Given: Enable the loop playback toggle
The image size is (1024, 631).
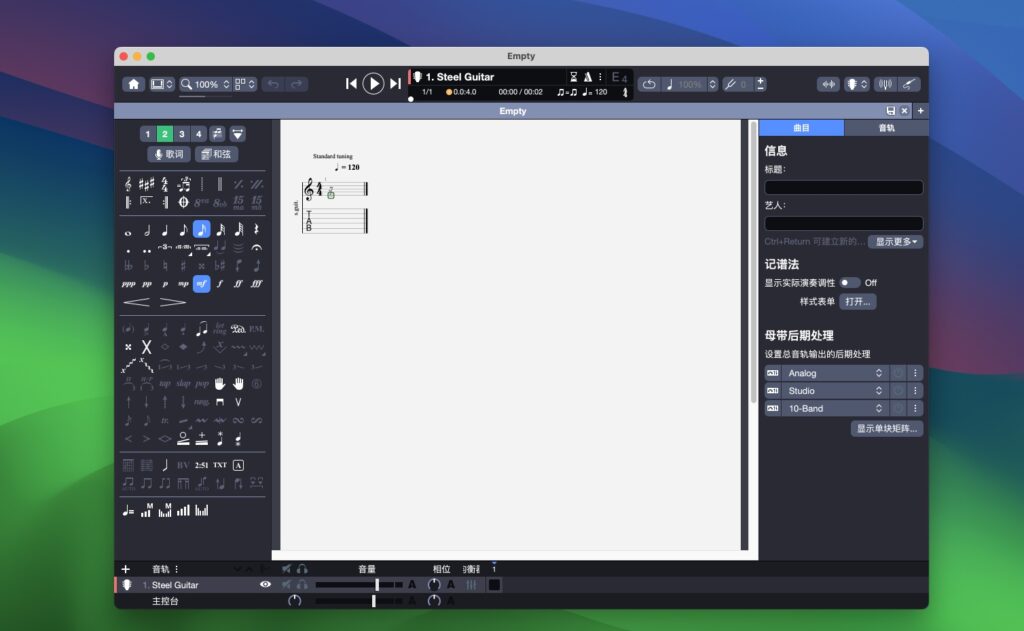Looking at the screenshot, I should point(647,84).
